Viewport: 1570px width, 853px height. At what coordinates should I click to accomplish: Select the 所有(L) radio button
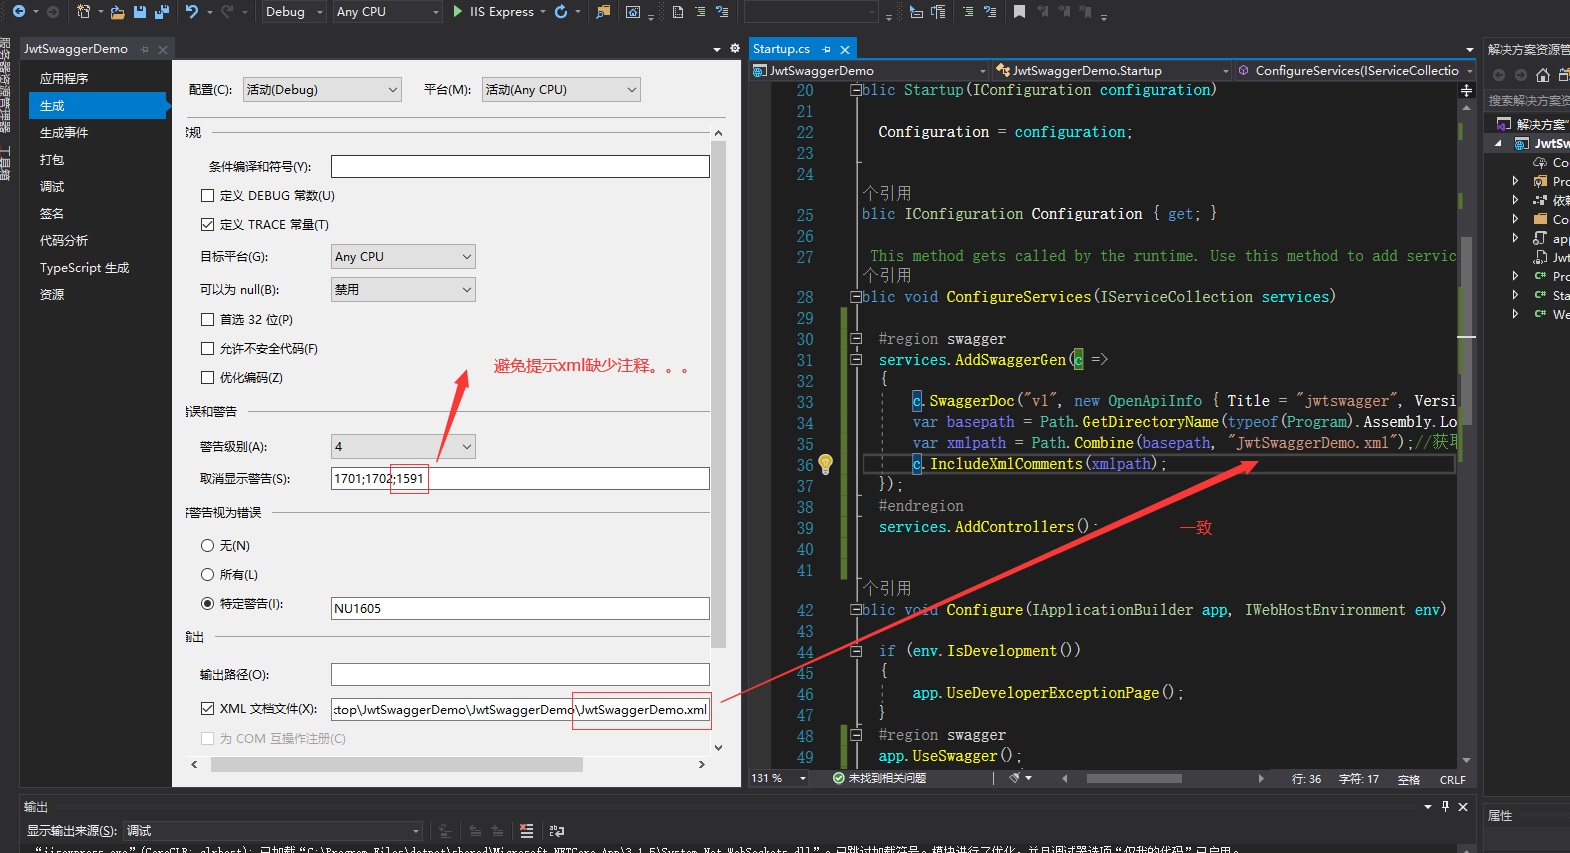(x=208, y=575)
